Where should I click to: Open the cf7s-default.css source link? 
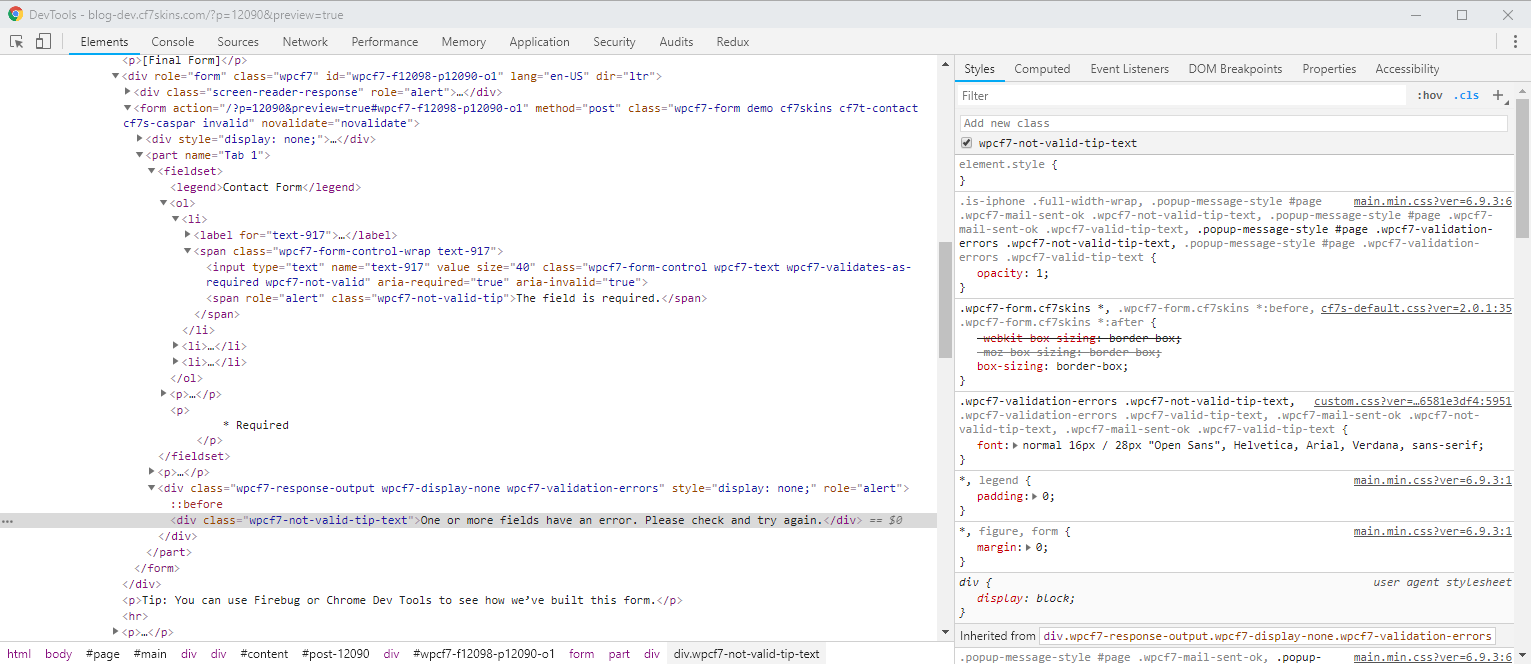(x=1415, y=308)
